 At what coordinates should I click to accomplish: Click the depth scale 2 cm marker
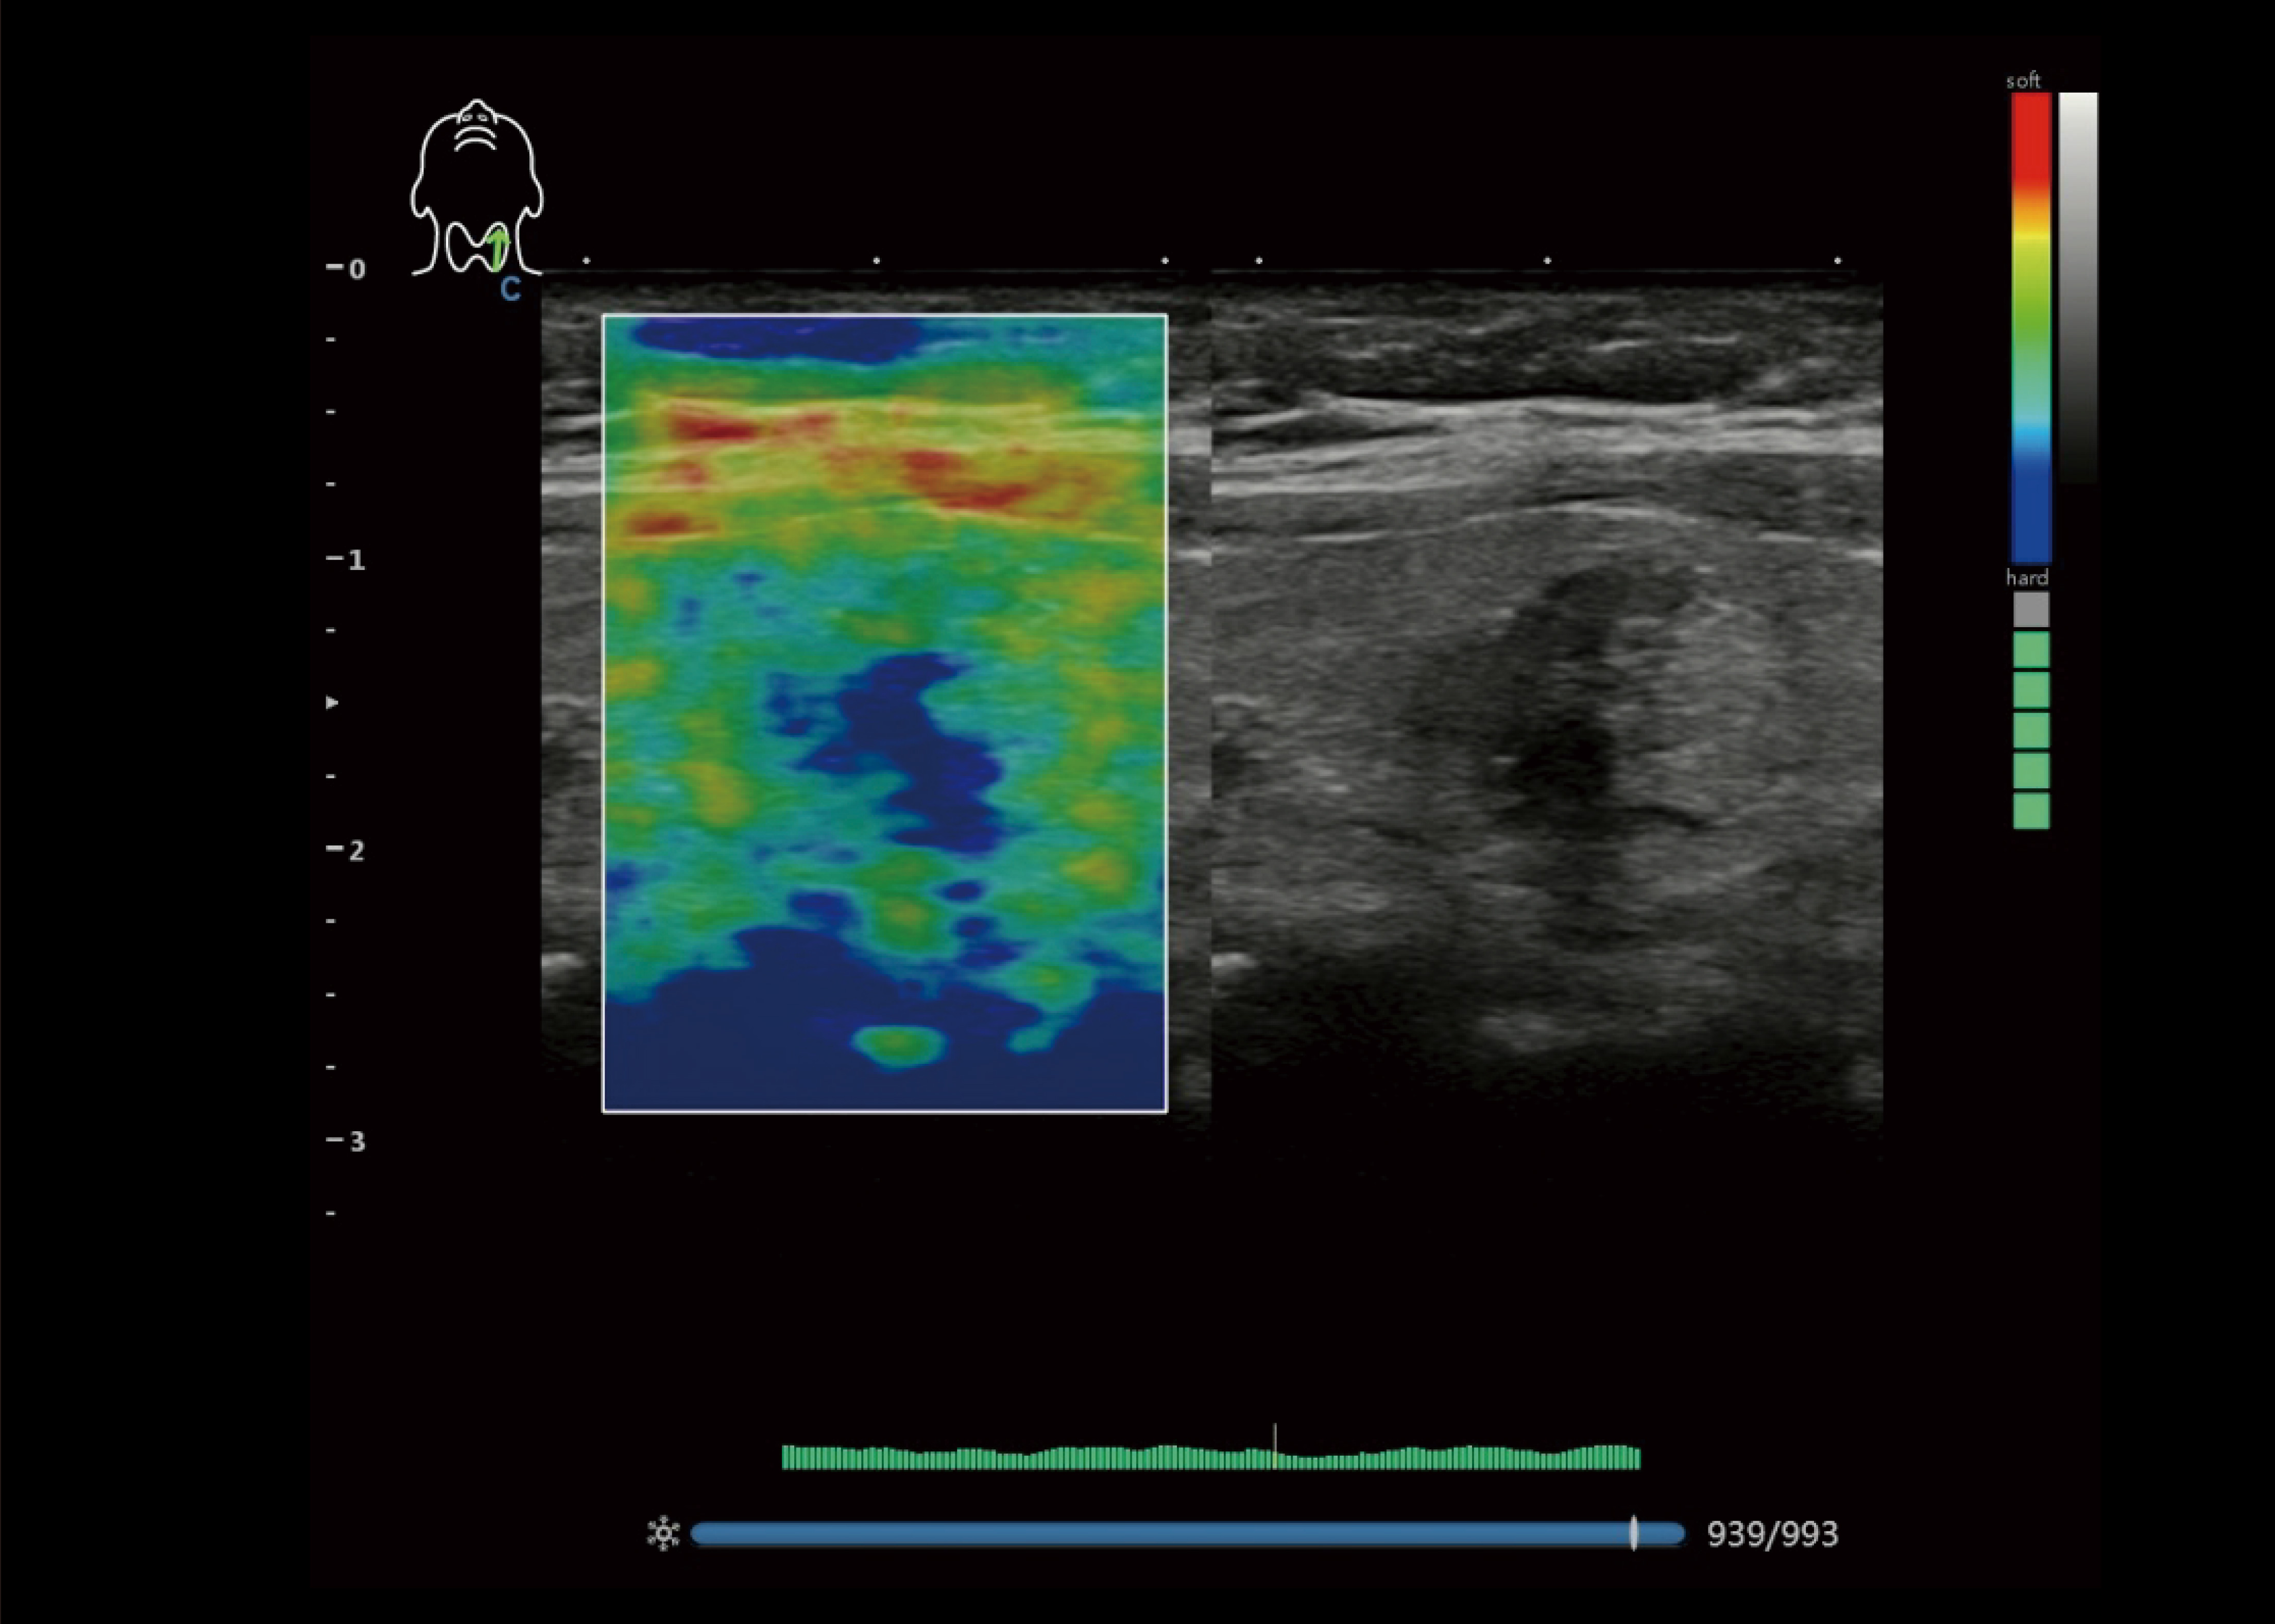coord(346,850)
